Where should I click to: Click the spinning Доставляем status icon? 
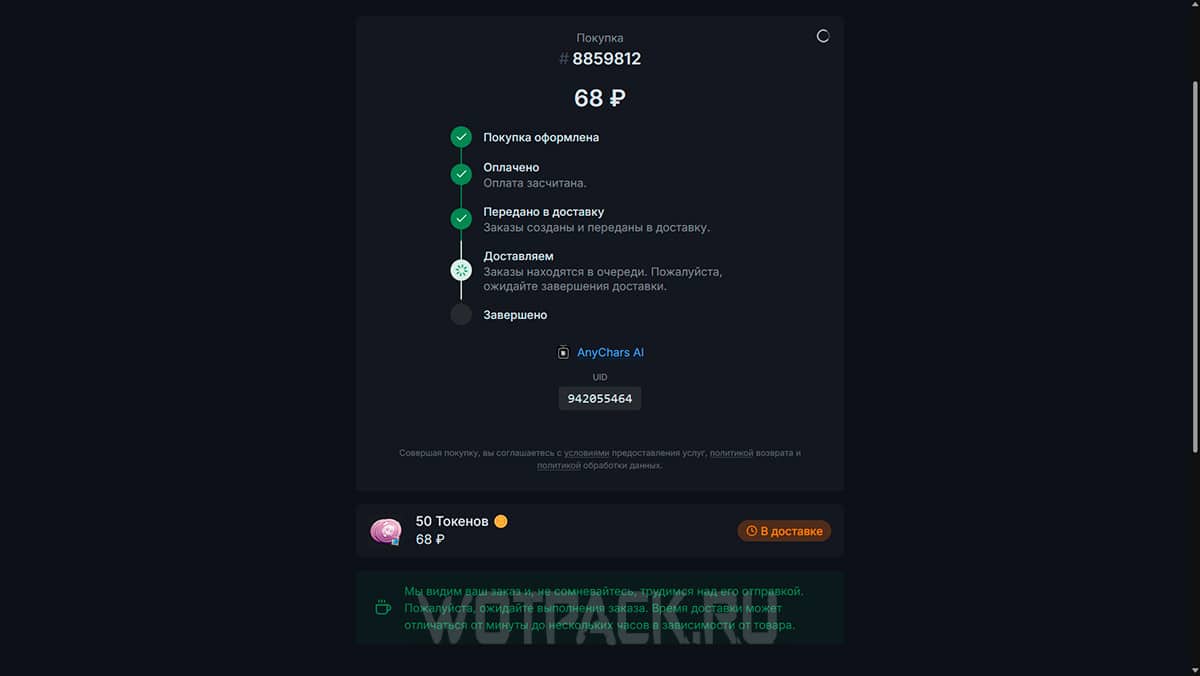pyautogui.click(x=461, y=270)
